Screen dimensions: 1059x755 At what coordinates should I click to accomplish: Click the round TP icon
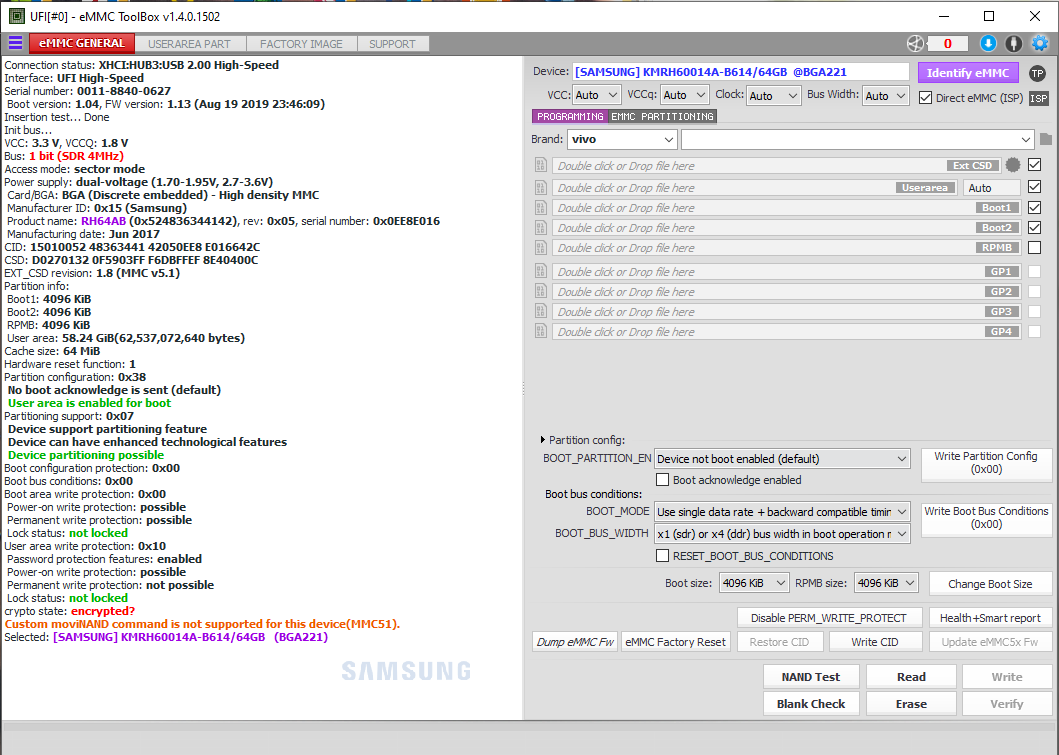[x=1037, y=73]
